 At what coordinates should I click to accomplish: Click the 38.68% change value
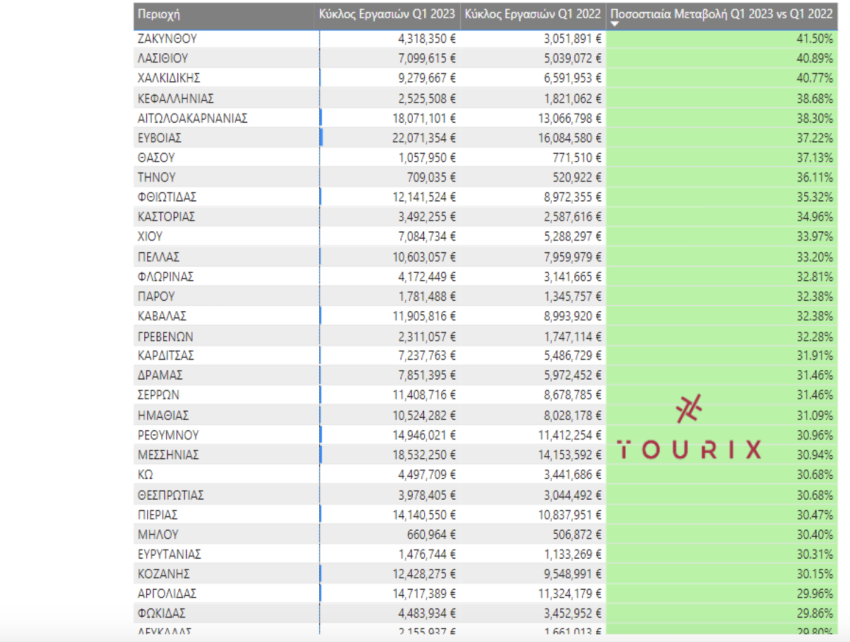tap(815, 99)
